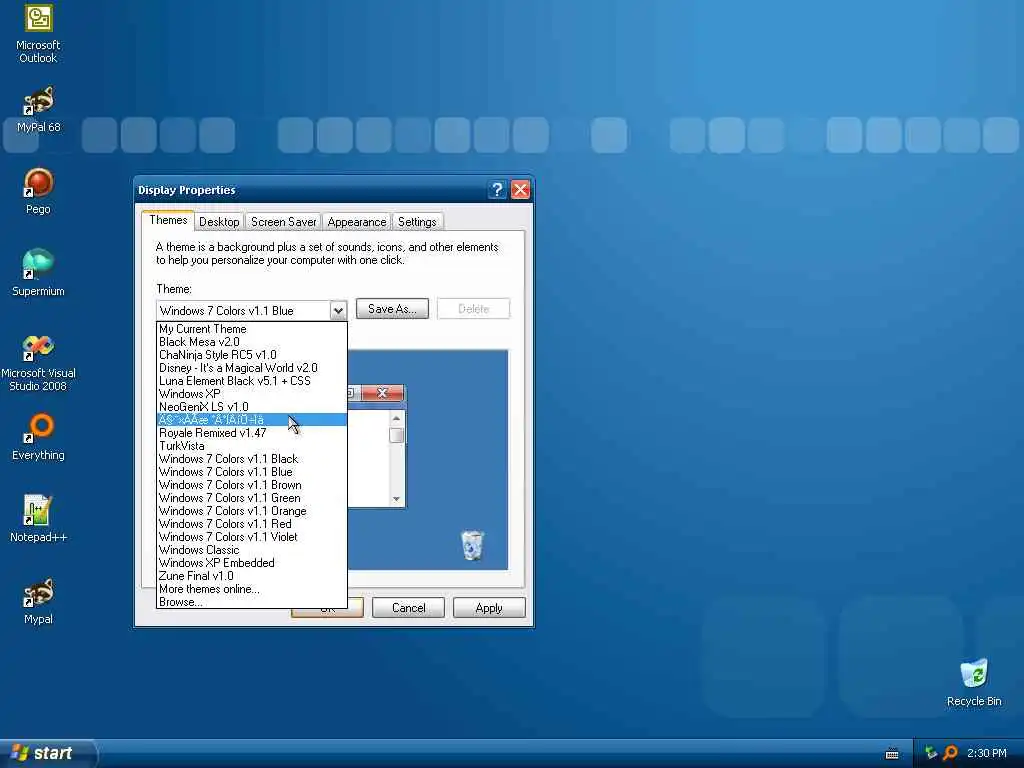This screenshot has height=768, width=1024.
Task: Choose Windows 7 Colors v1.1 Violet
Action: coord(251,537)
